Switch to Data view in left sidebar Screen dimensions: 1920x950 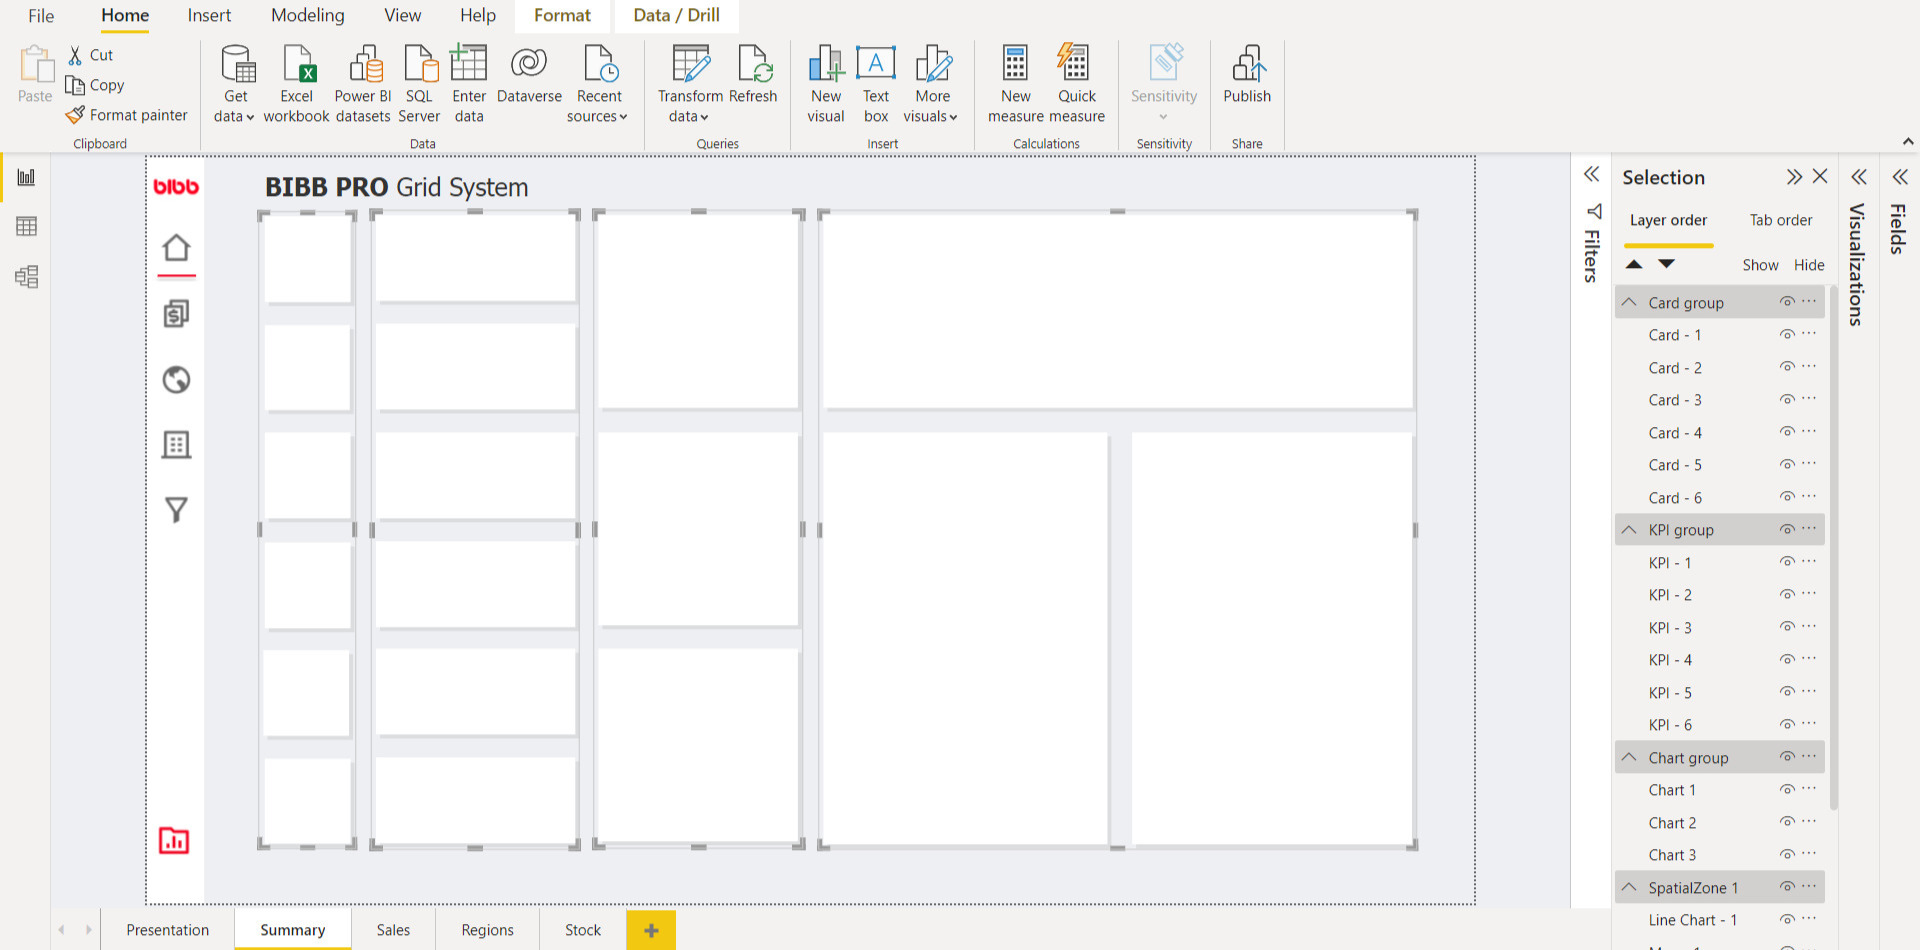[27, 227]
